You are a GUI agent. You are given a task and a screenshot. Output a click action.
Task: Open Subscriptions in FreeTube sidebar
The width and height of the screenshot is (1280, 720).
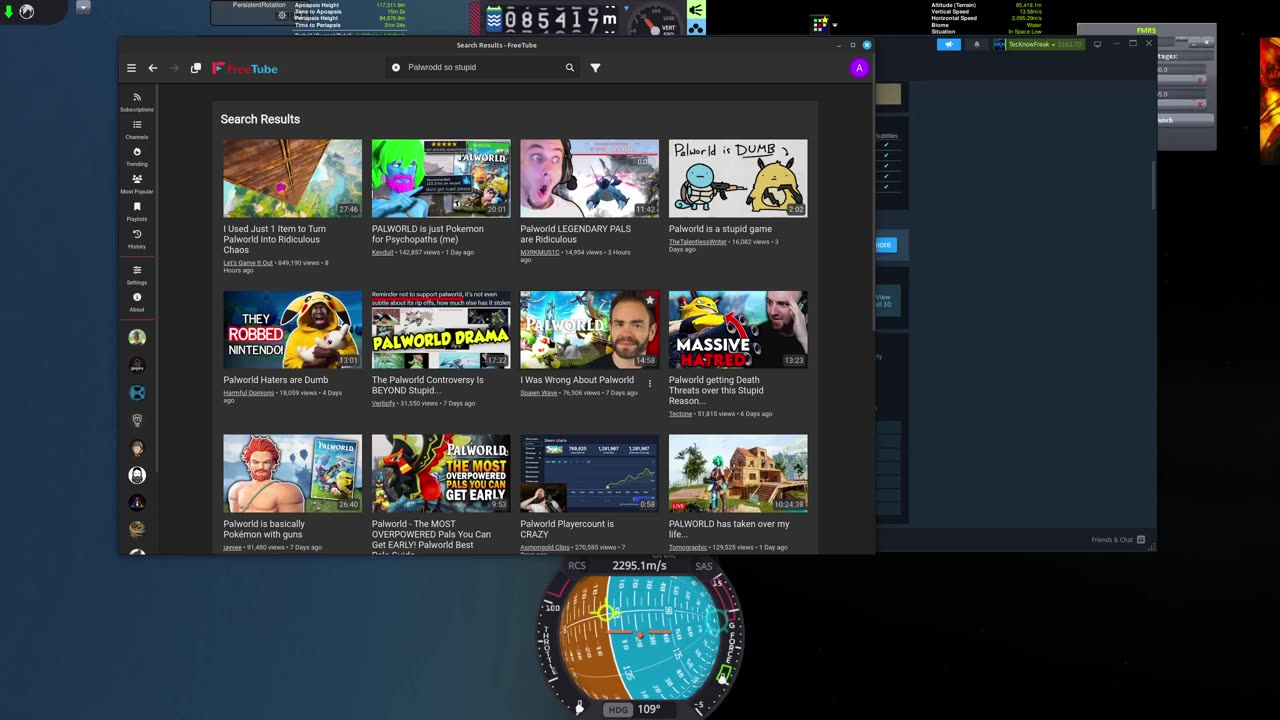[137, 102]
